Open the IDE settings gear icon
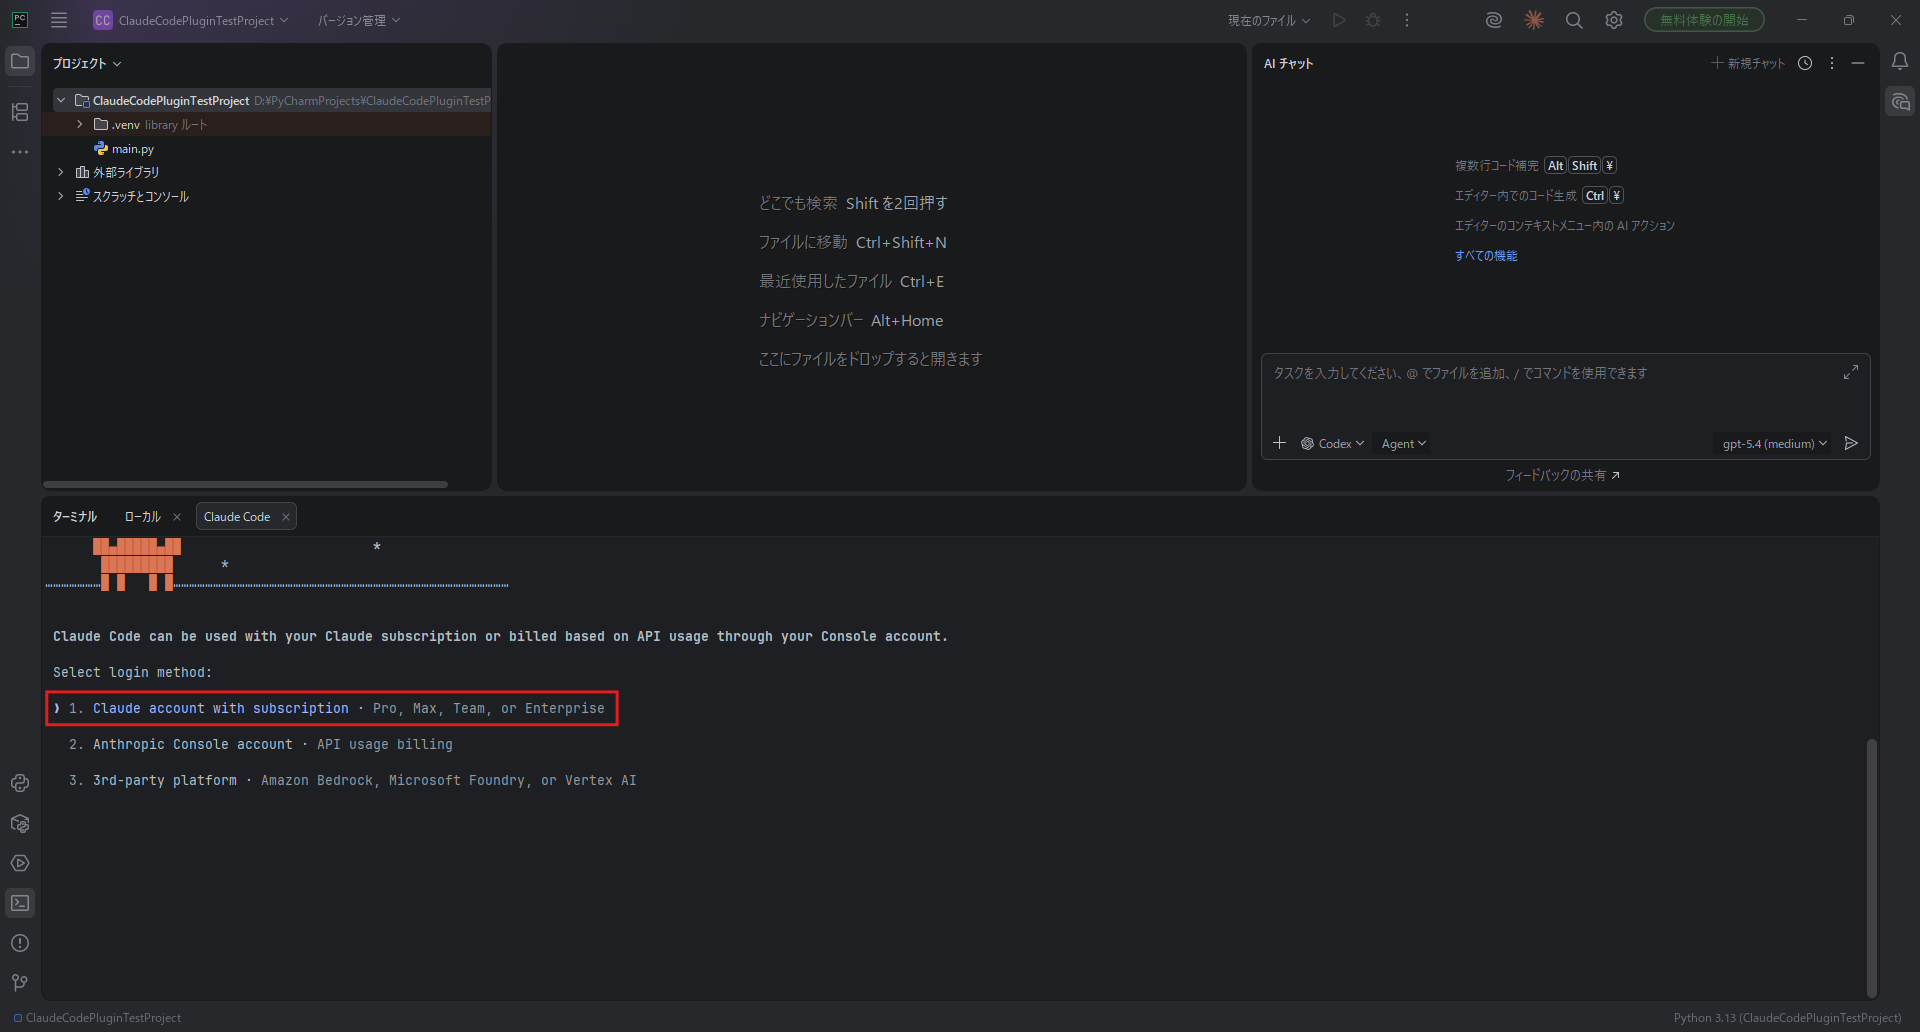Image resolution: width=1920 pixels, height=1032 pixels. (x=1613, y=20)
